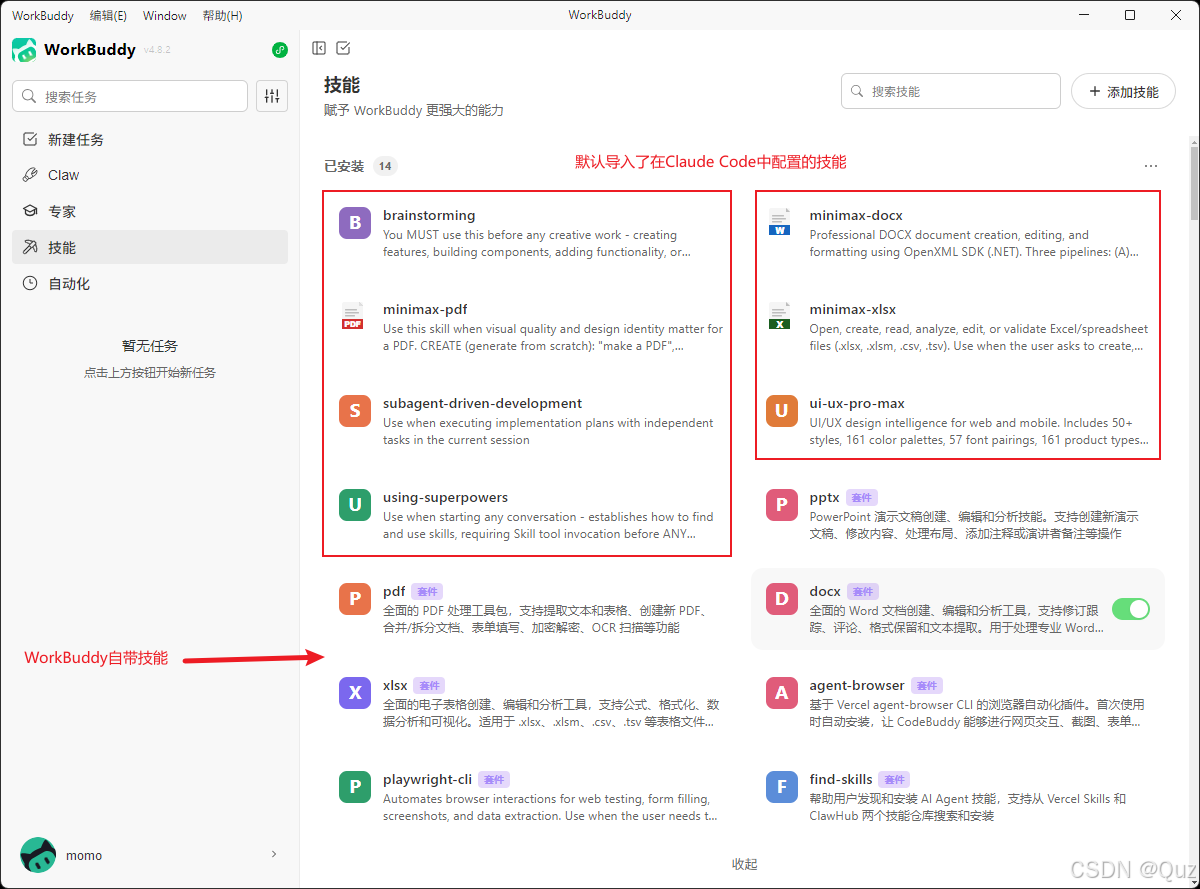Click the 搜索任务 input field
The image size is (1200, 889).
tap(130, 96)
